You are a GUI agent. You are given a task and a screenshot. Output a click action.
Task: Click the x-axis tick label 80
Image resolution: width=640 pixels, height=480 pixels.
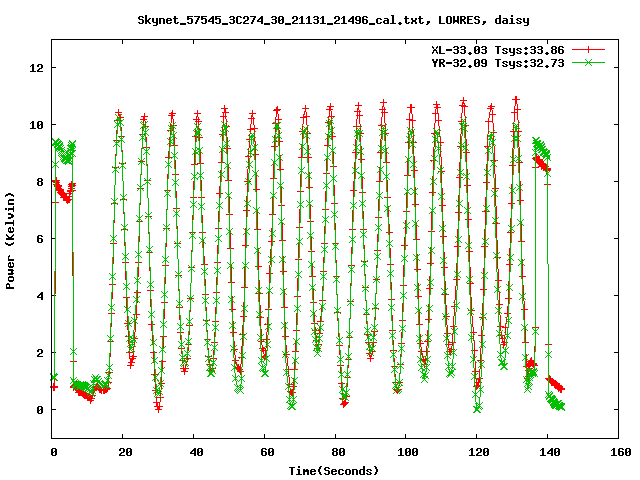[338, 452]
